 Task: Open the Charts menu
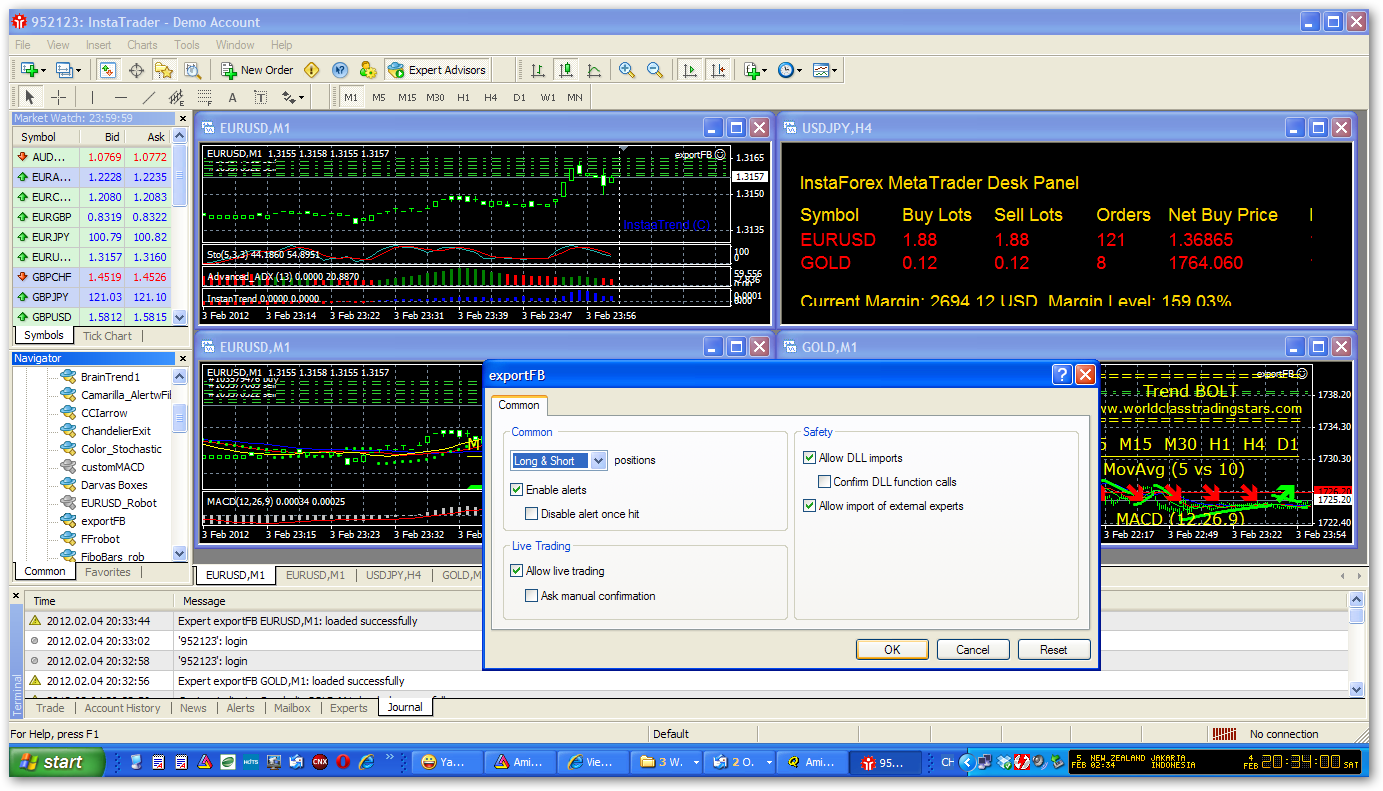[x=142, y=45]
